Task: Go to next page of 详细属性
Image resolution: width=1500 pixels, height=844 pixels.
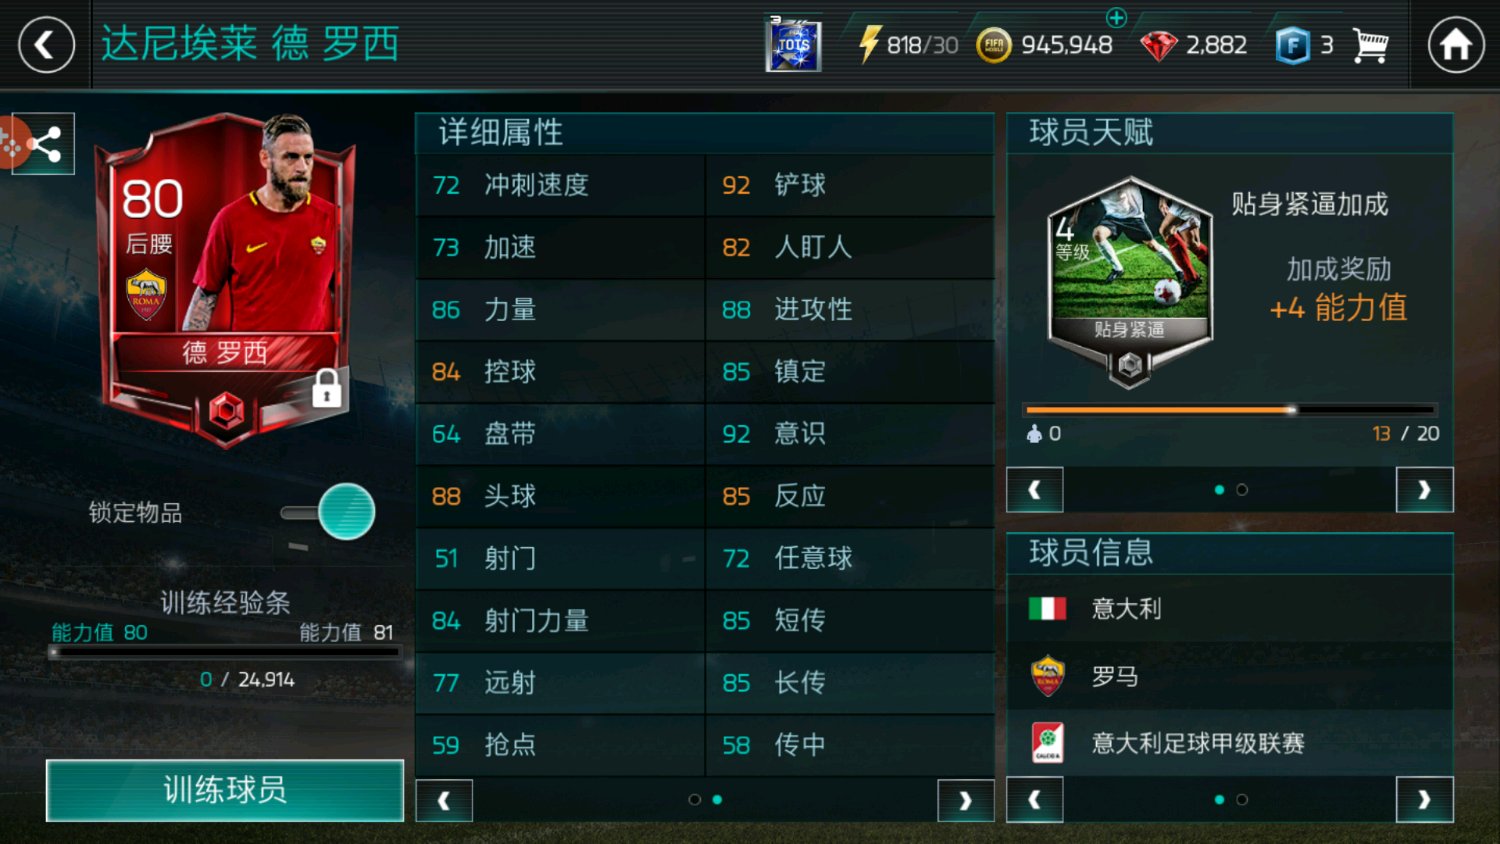Action: tap(965, 800)
